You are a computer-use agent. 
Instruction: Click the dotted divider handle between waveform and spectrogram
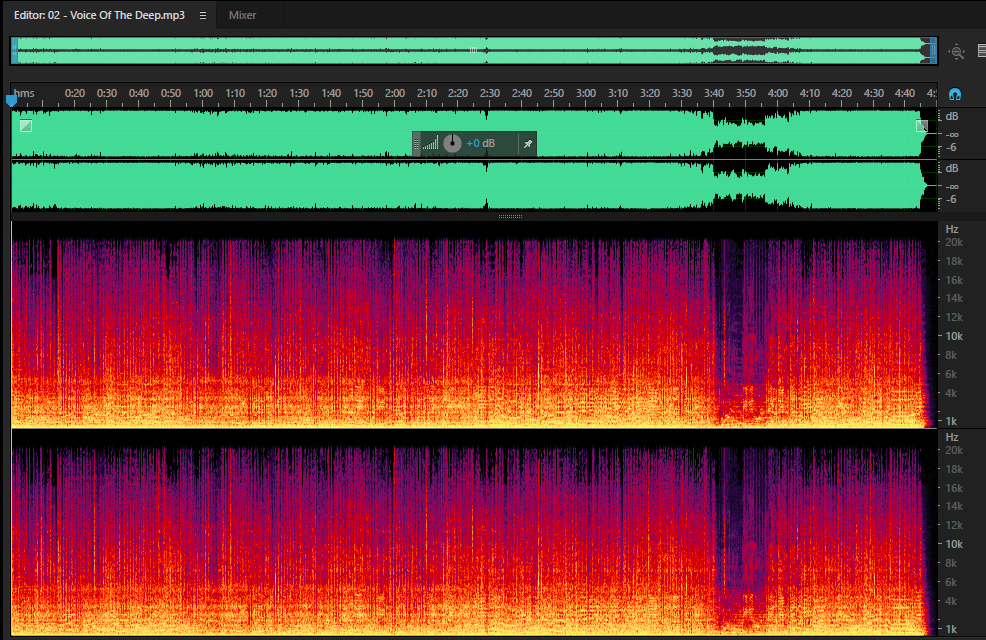(510, 216)
